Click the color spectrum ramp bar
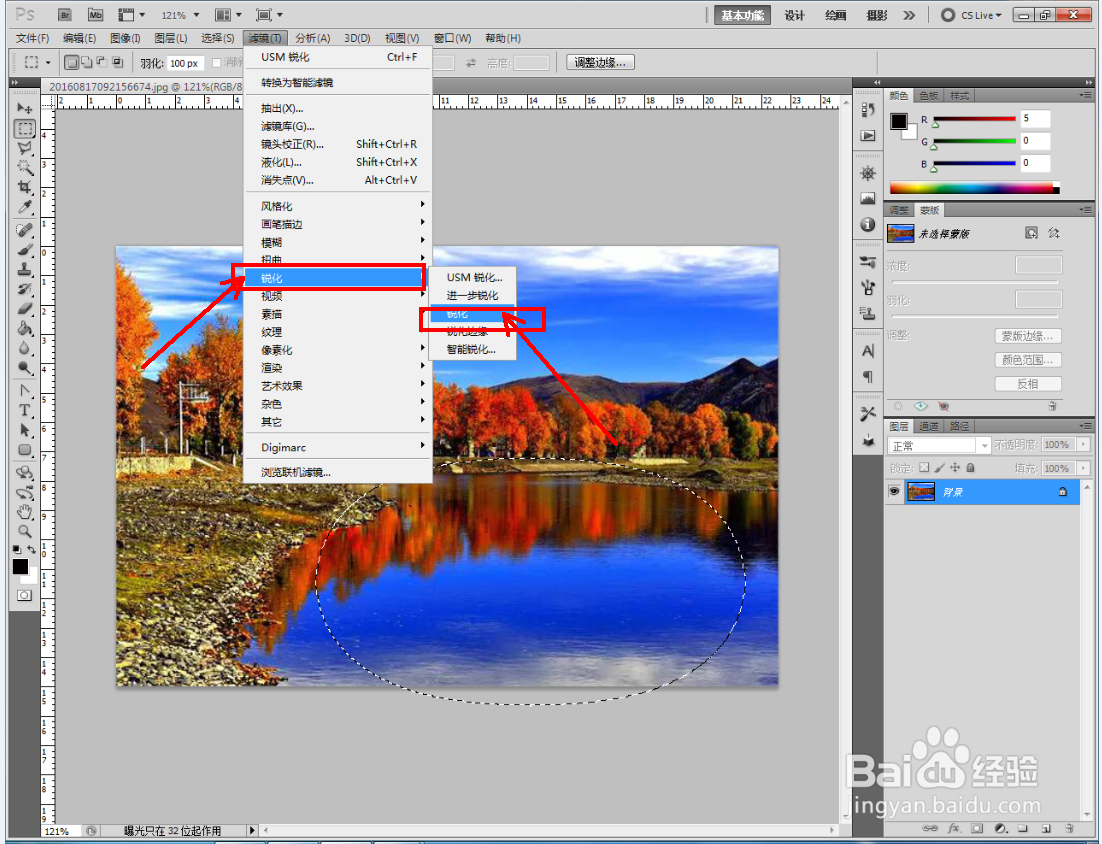 coord(974,188)
